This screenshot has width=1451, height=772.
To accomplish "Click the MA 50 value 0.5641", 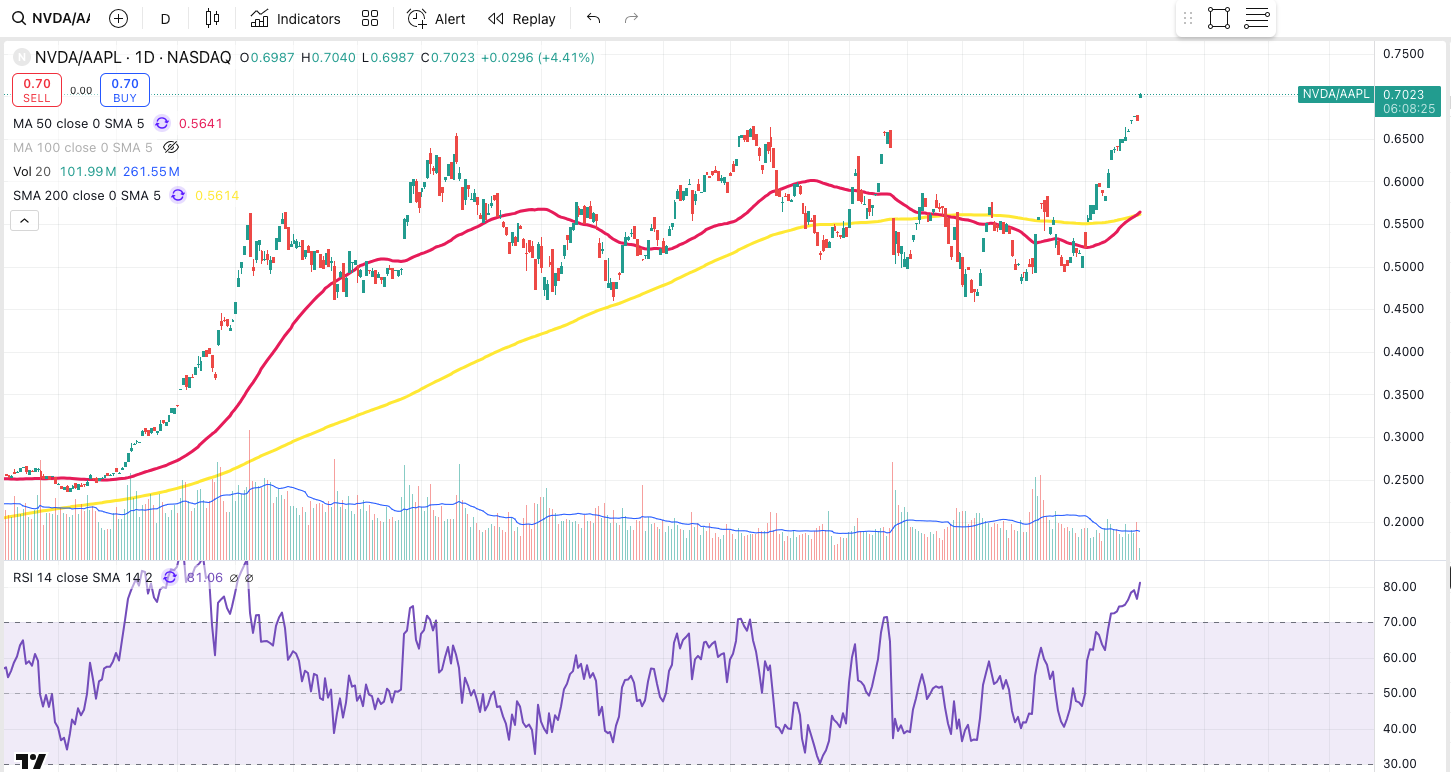I will (201, 123).
